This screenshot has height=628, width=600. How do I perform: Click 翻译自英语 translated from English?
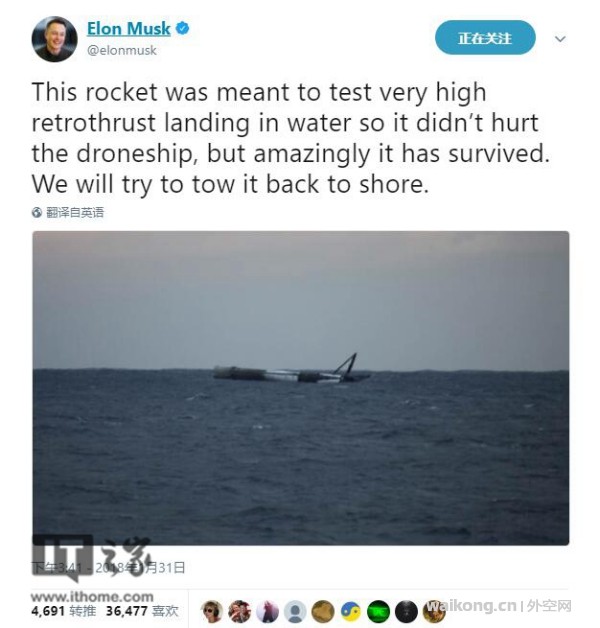coord(74,212)
